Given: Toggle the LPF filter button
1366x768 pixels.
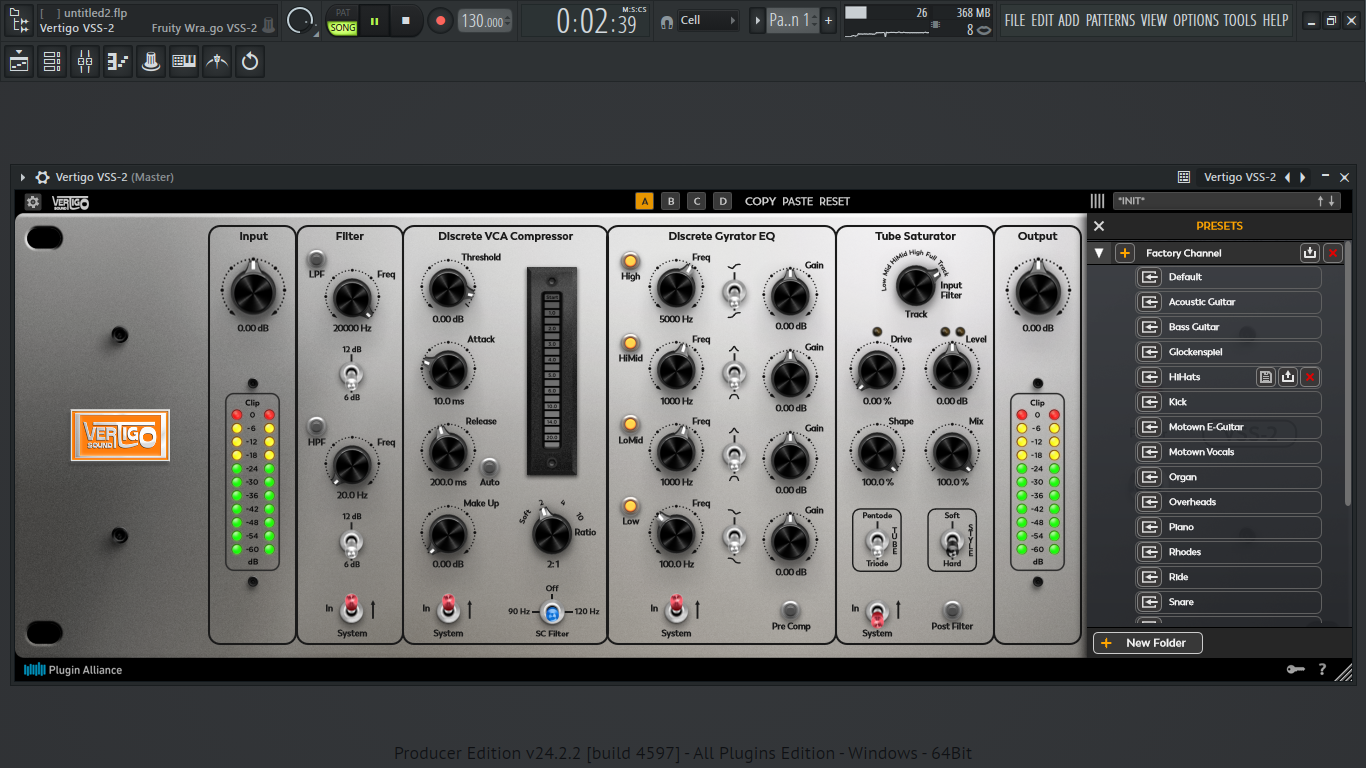Looking at the screenshot, I should pos(316,259).
